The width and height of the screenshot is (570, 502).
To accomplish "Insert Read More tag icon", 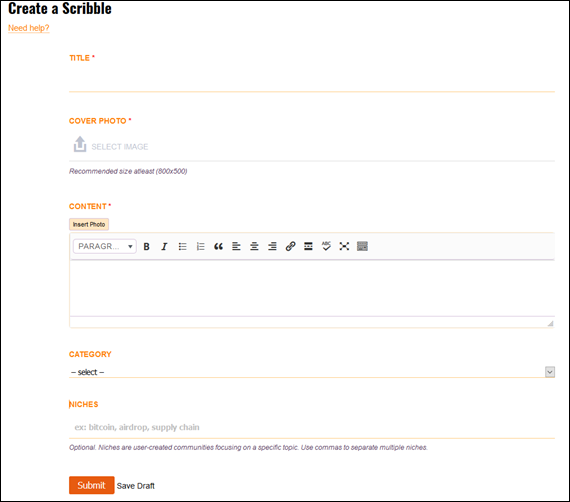I will tap(308, 246).
